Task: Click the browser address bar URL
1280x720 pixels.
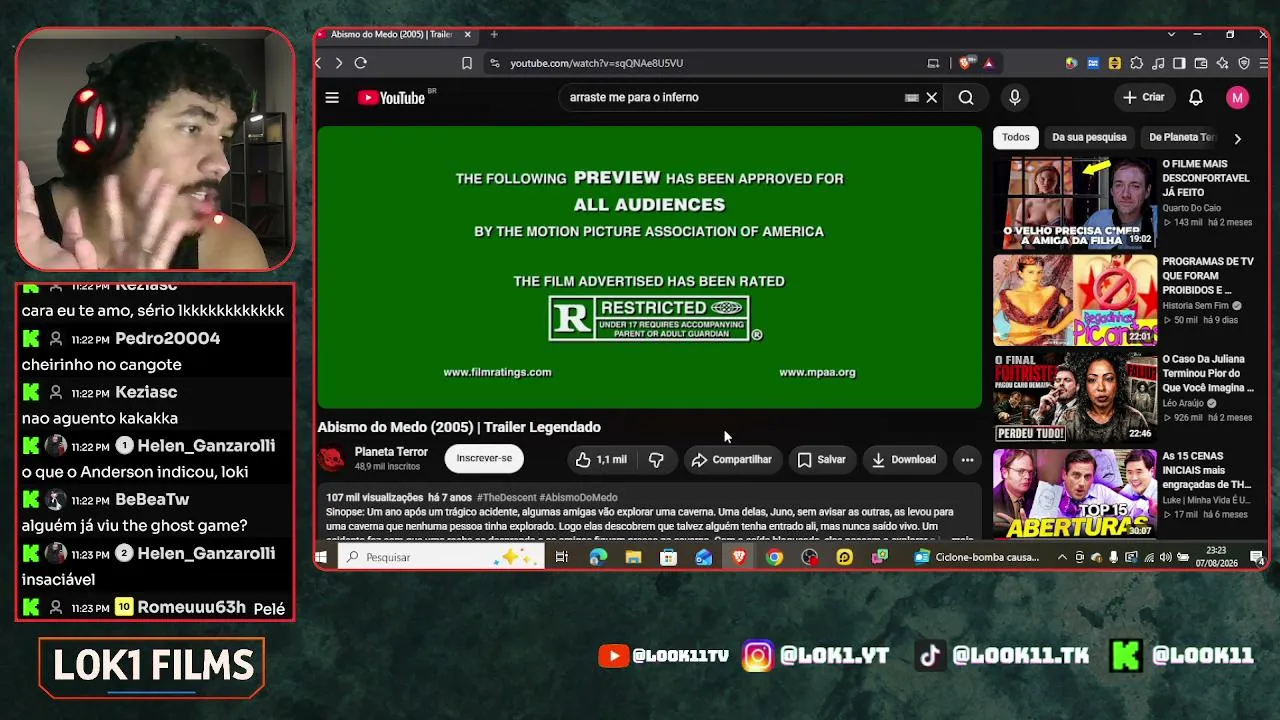Action: (596, 63)
